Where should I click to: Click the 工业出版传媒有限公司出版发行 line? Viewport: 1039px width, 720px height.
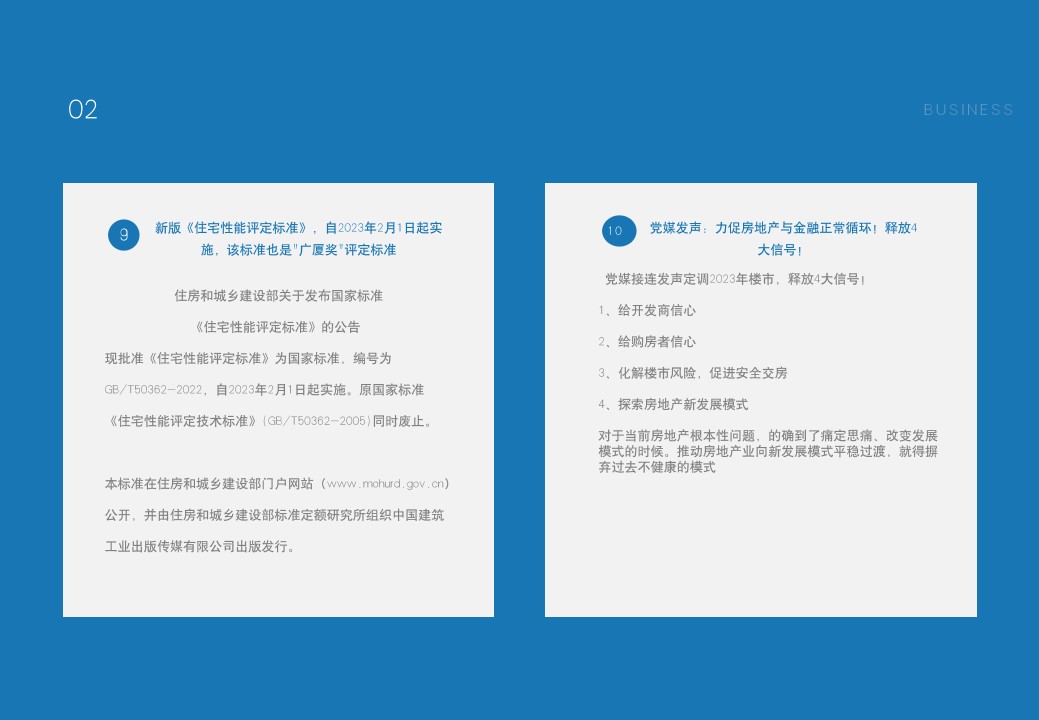[x=201, y=547]
